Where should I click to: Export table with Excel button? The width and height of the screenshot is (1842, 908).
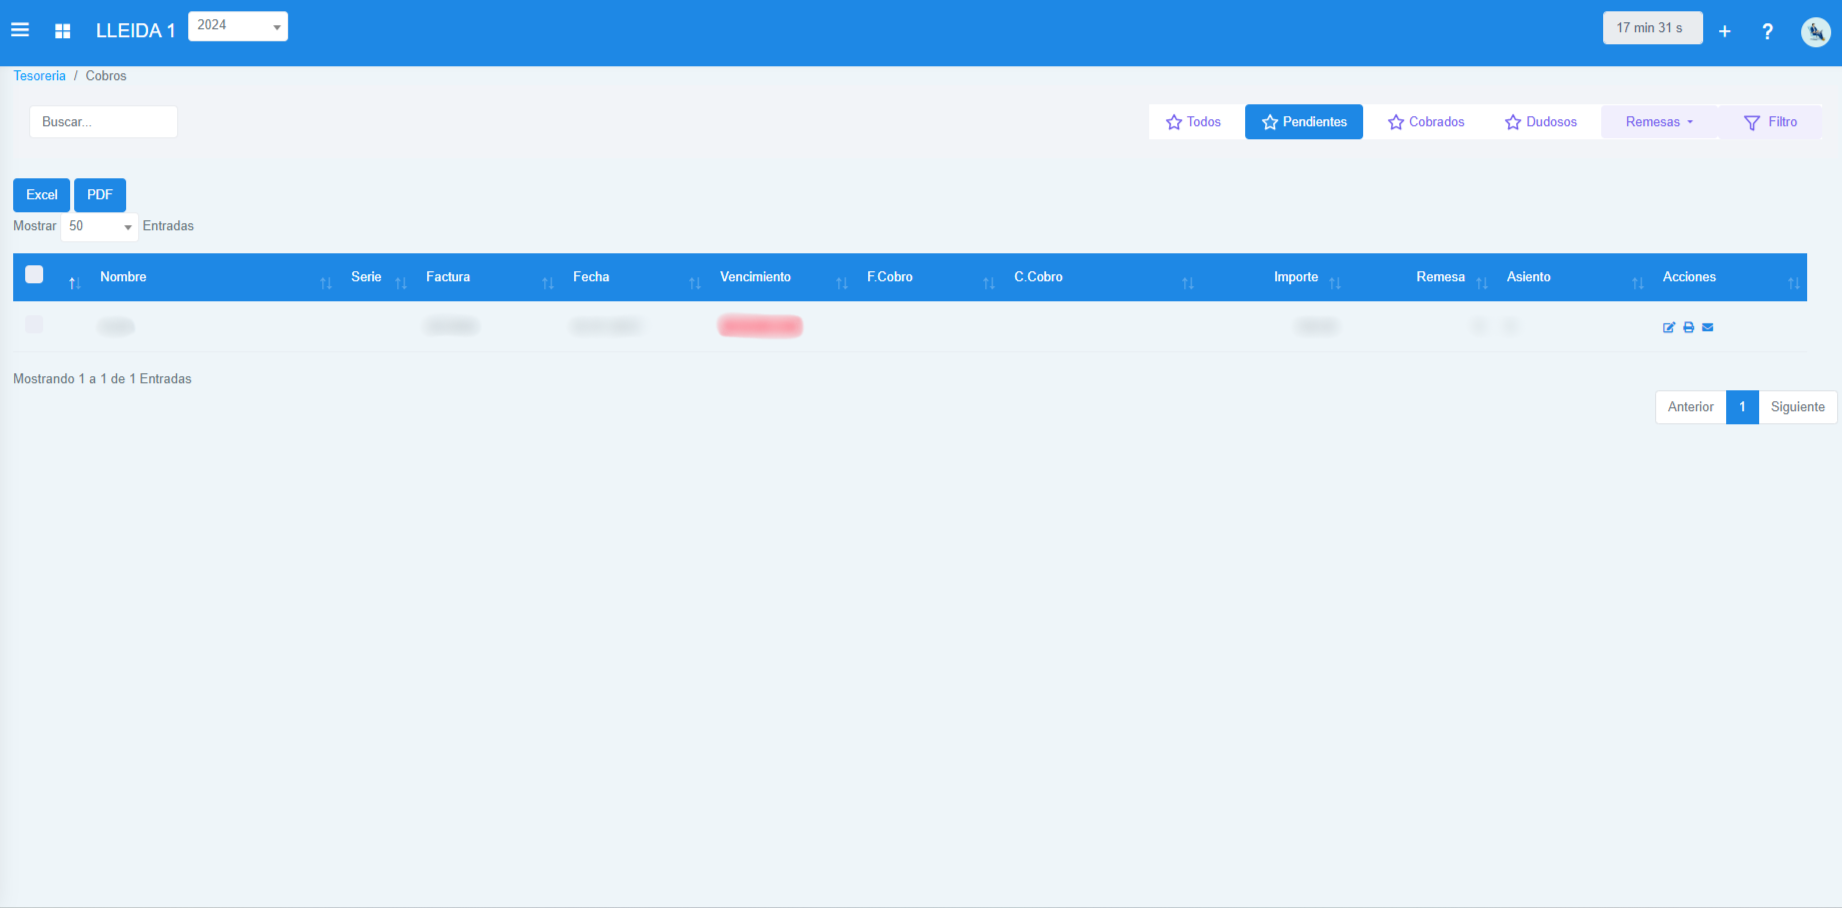click(41, 195)
